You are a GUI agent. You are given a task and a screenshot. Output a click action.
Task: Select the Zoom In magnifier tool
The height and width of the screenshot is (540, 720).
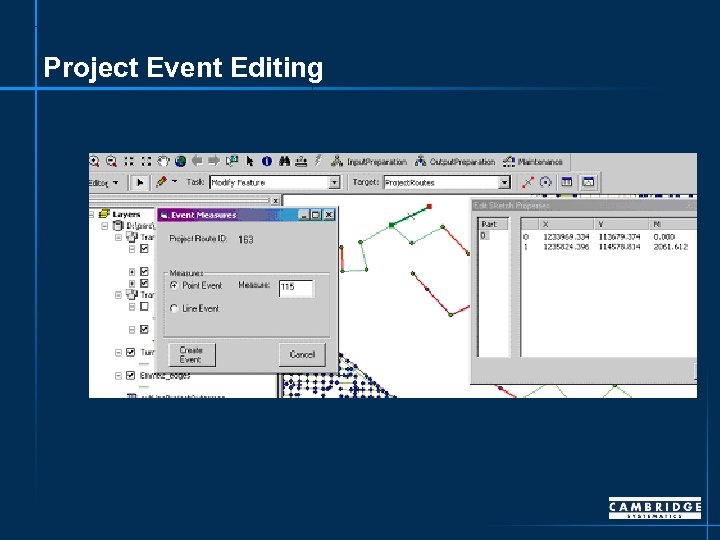[x=94, y=162]
